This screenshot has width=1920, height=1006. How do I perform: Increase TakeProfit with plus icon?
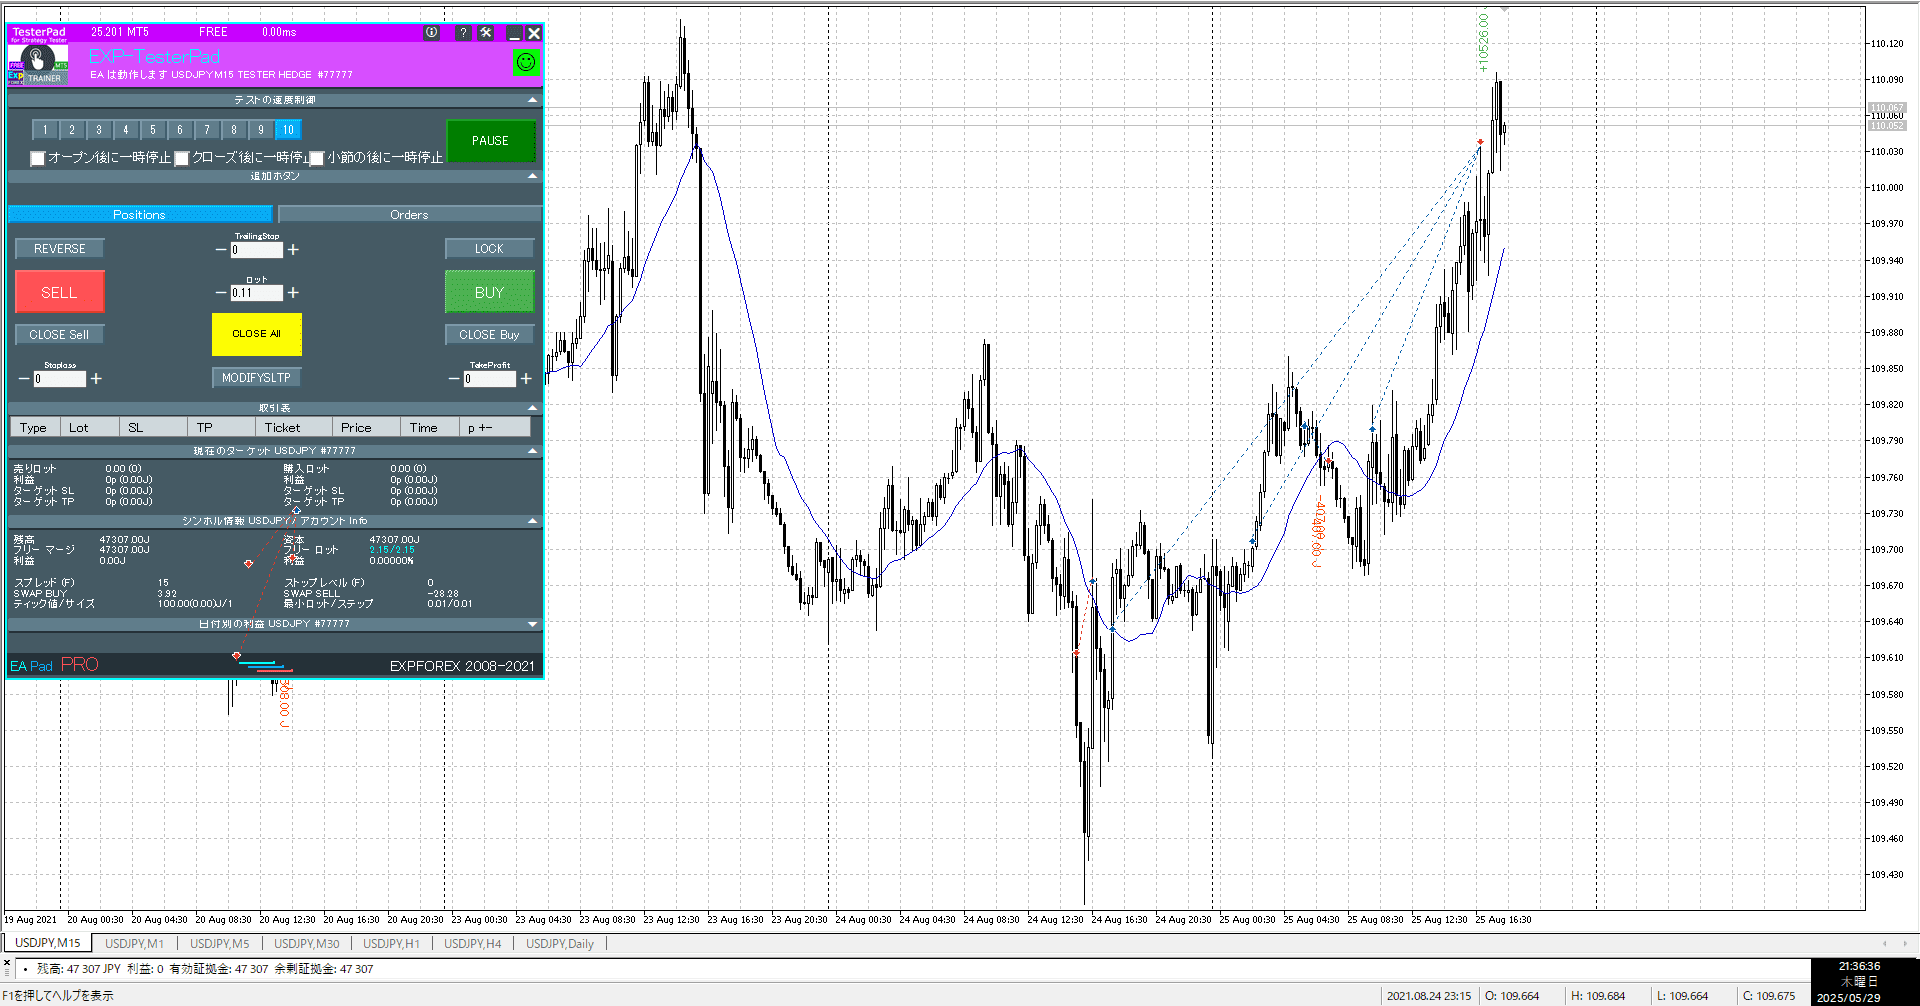526,379
